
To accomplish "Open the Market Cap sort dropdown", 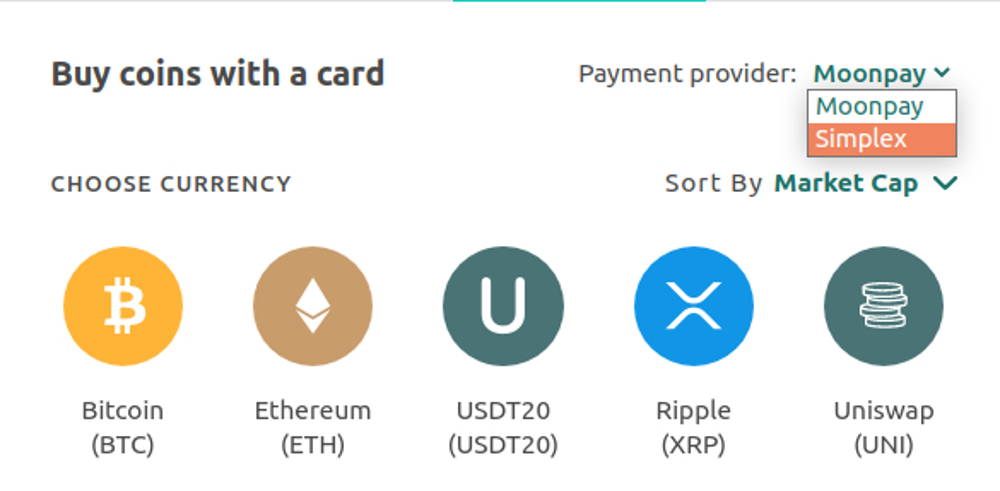I will [x=865, y=184].
